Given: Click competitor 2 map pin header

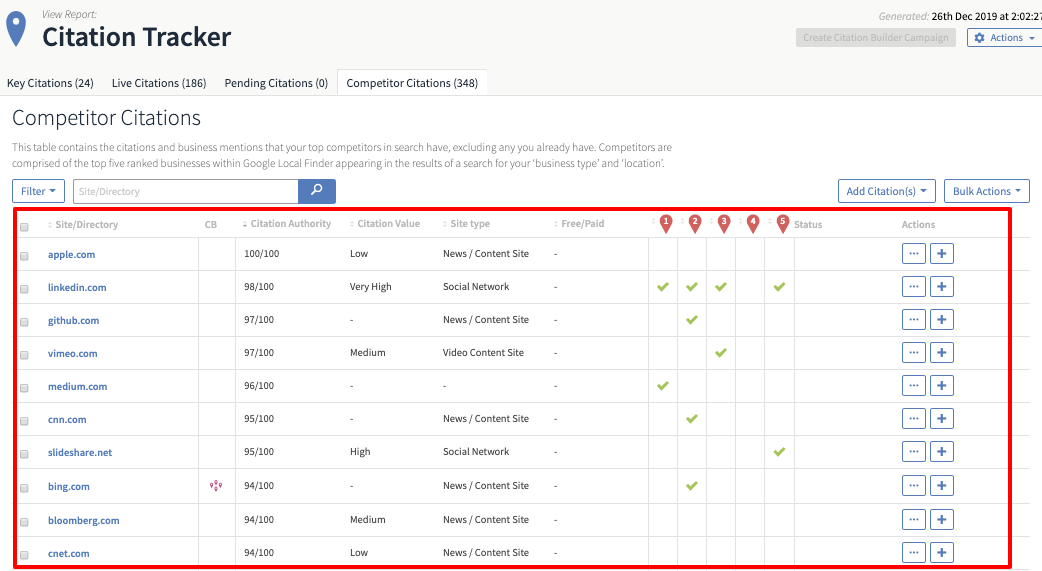Looking at the screenshot, I should point(695,224).
